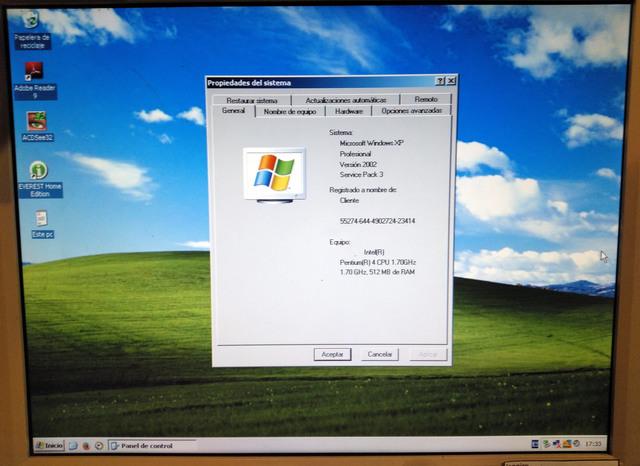Select the Este pc desktop icon
Screen dimensions: 640x466
[42, 224]
